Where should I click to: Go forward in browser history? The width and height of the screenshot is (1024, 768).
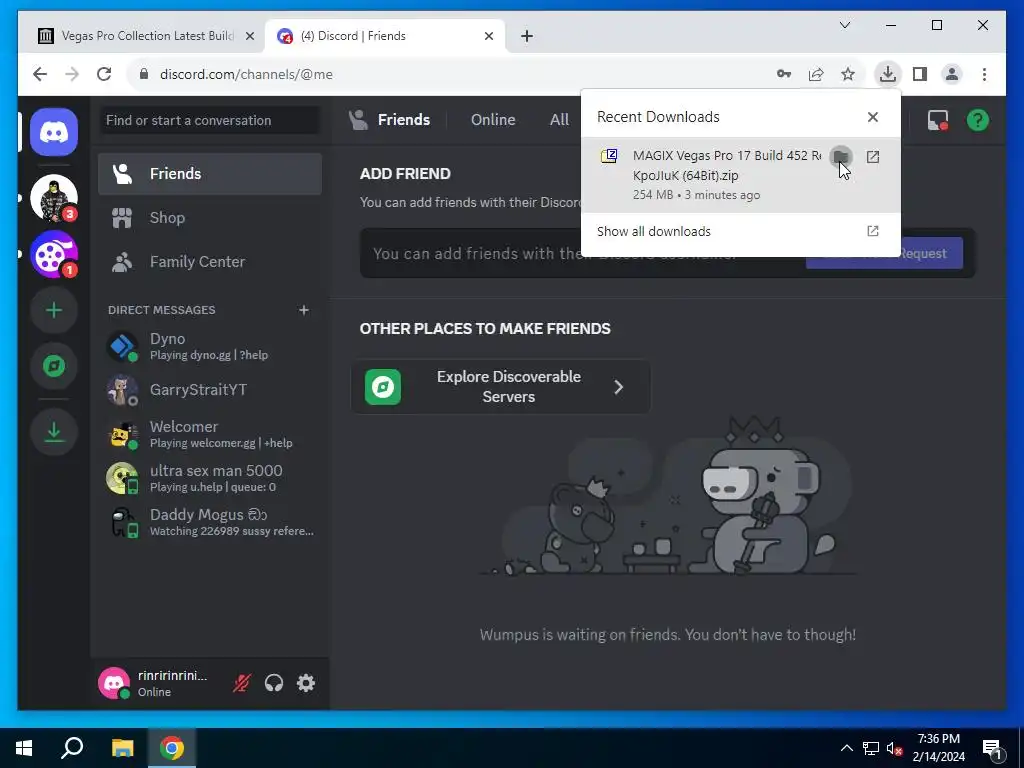(72, 74)
